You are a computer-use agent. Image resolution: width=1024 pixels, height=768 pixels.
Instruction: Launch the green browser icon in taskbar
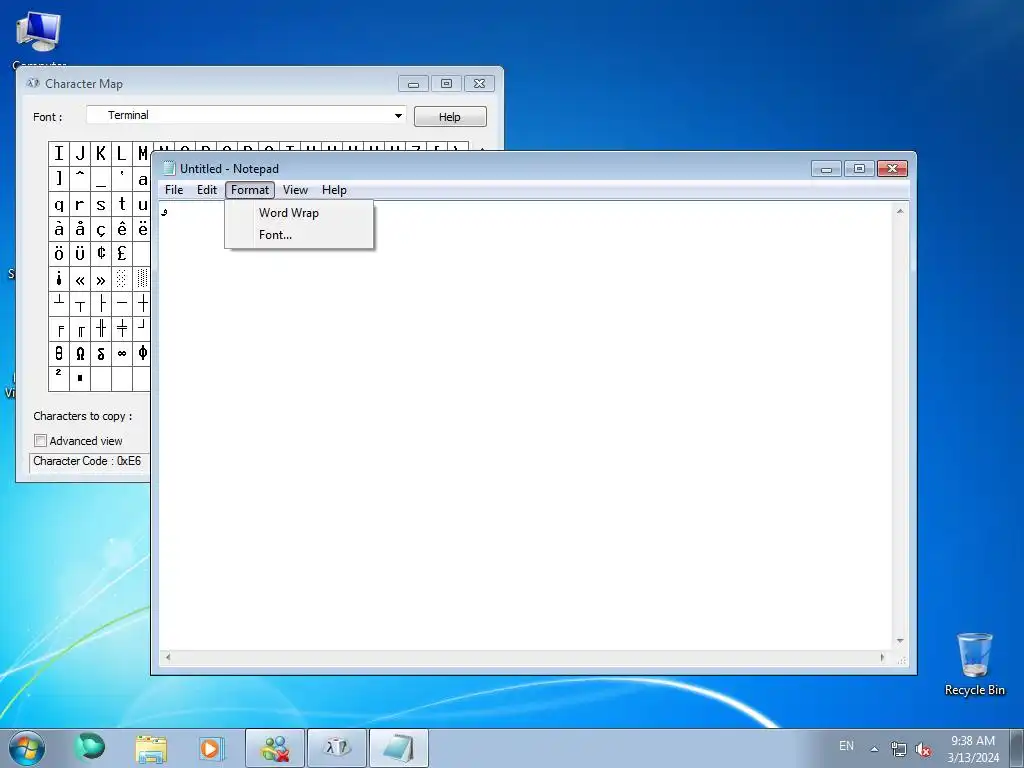pos(89,748)
